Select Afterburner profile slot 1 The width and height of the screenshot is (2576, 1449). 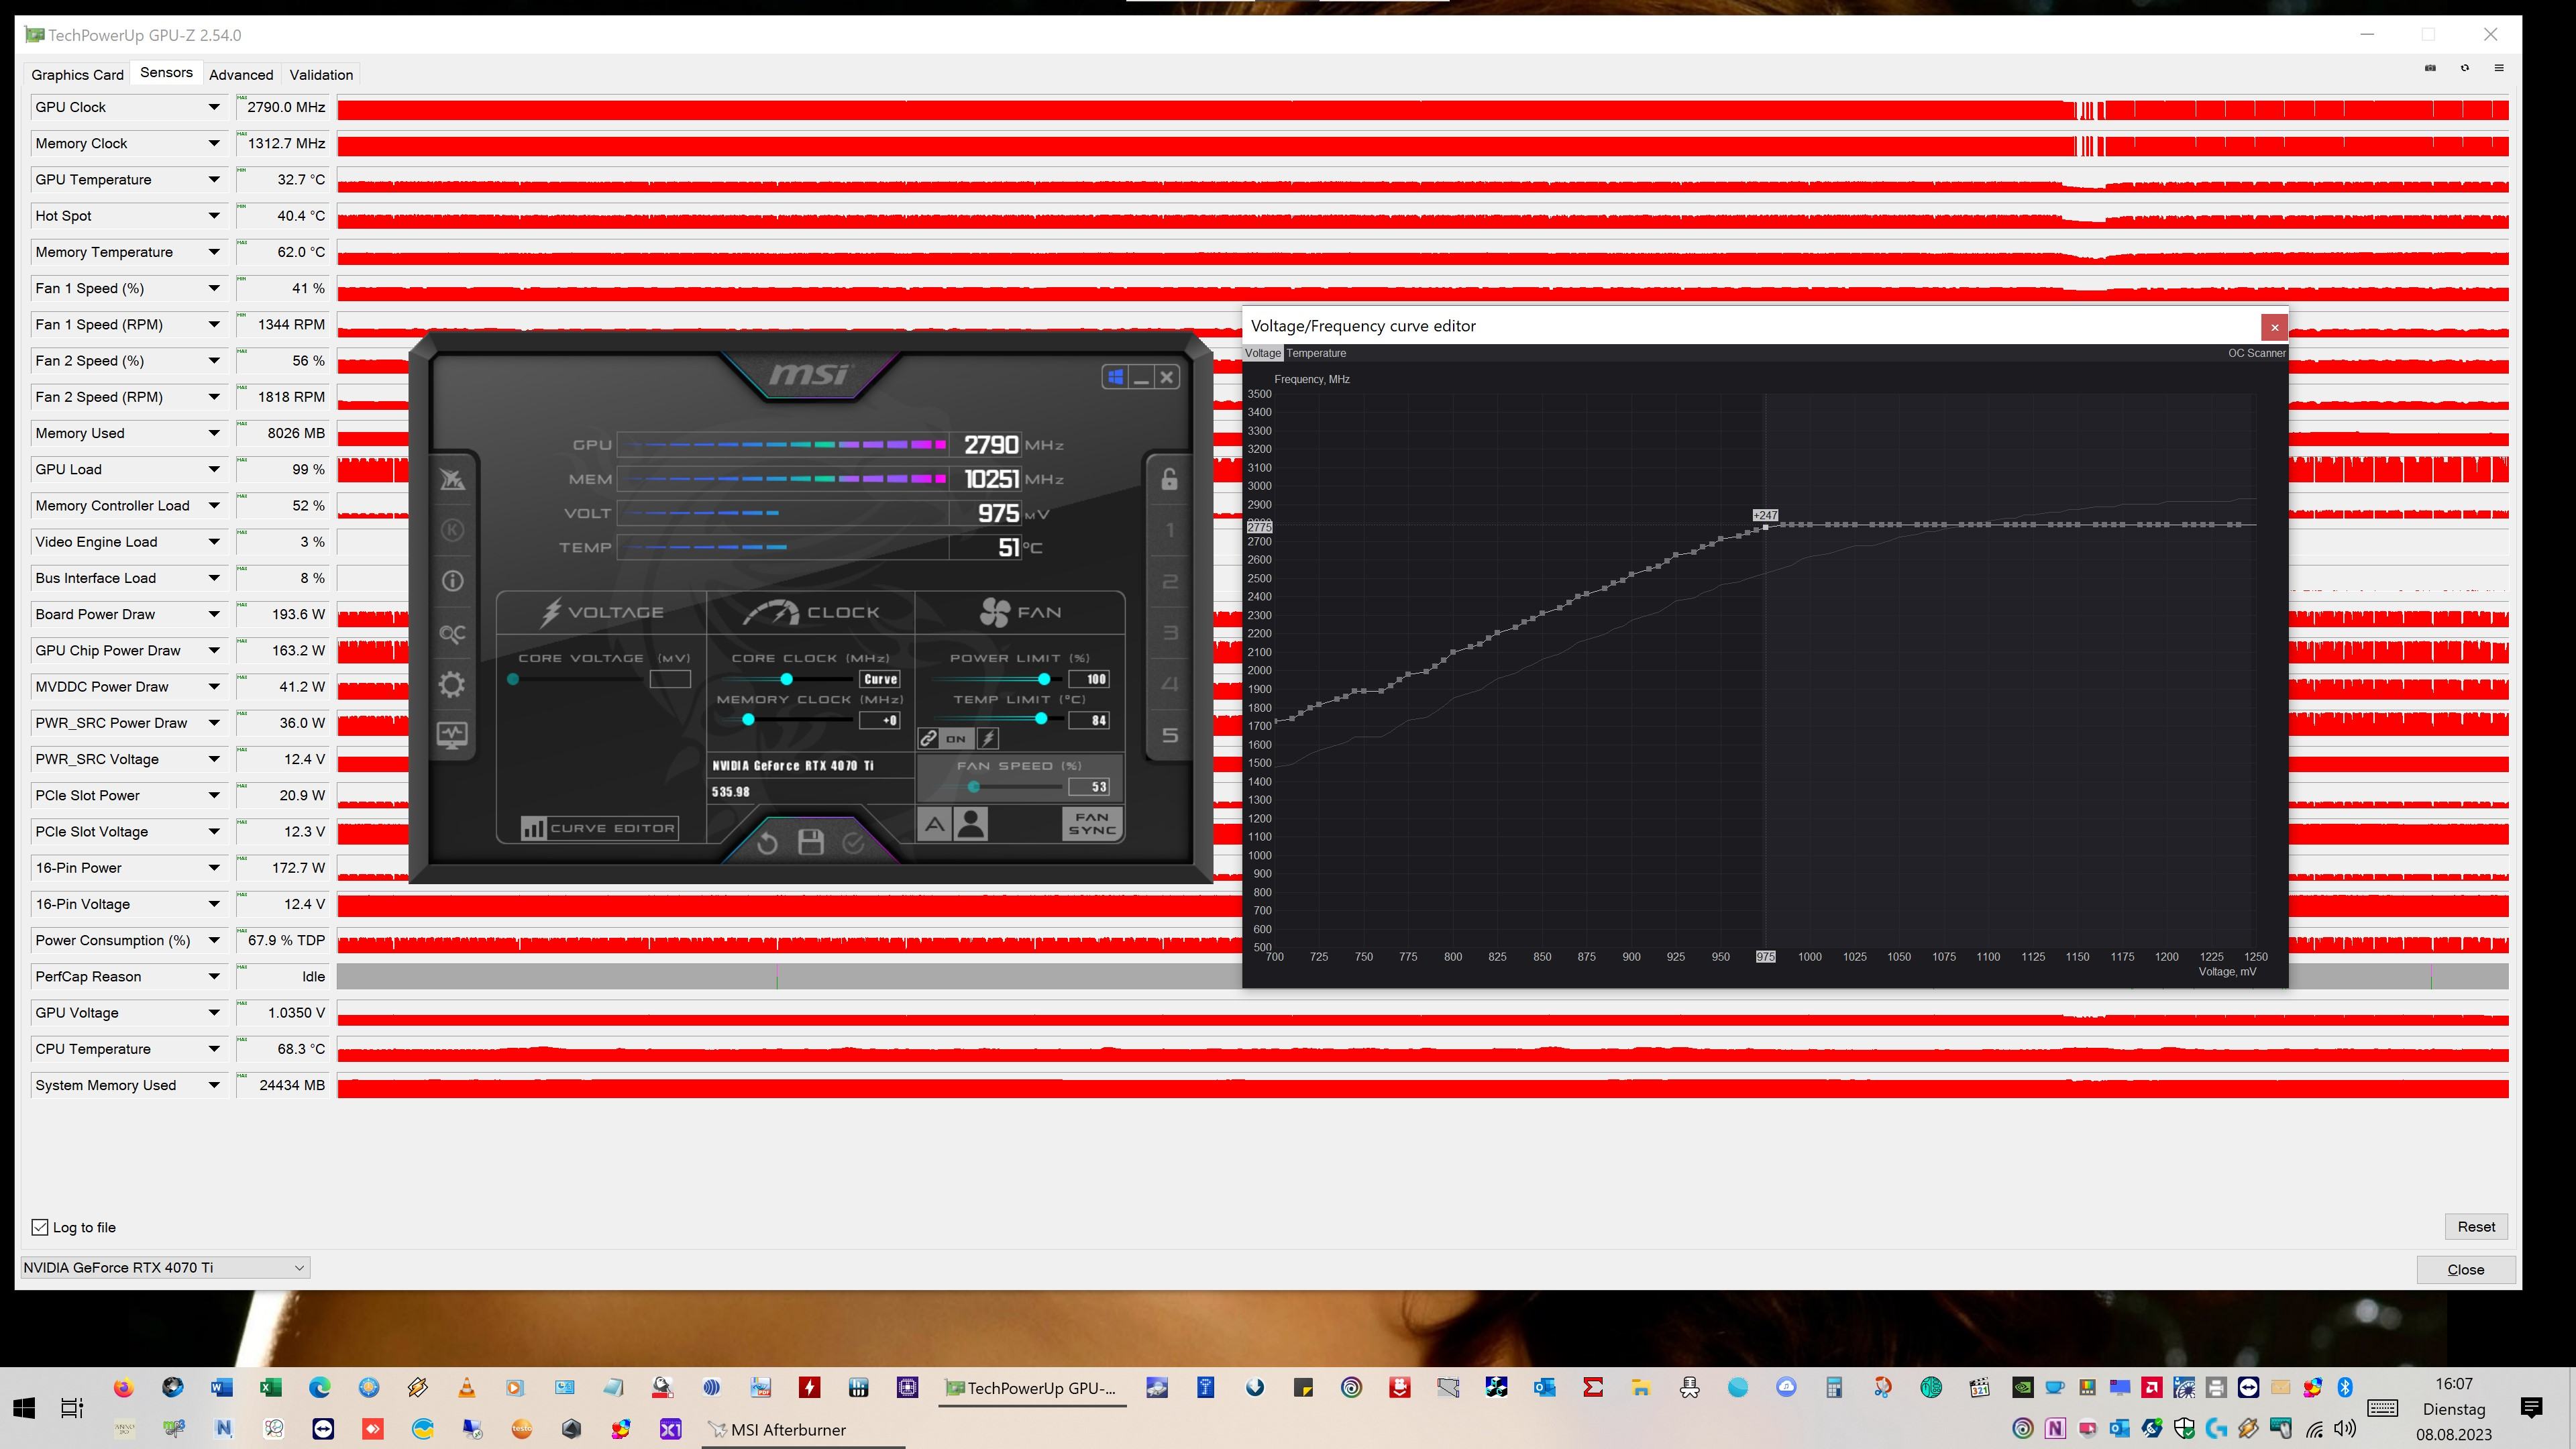1169,531
